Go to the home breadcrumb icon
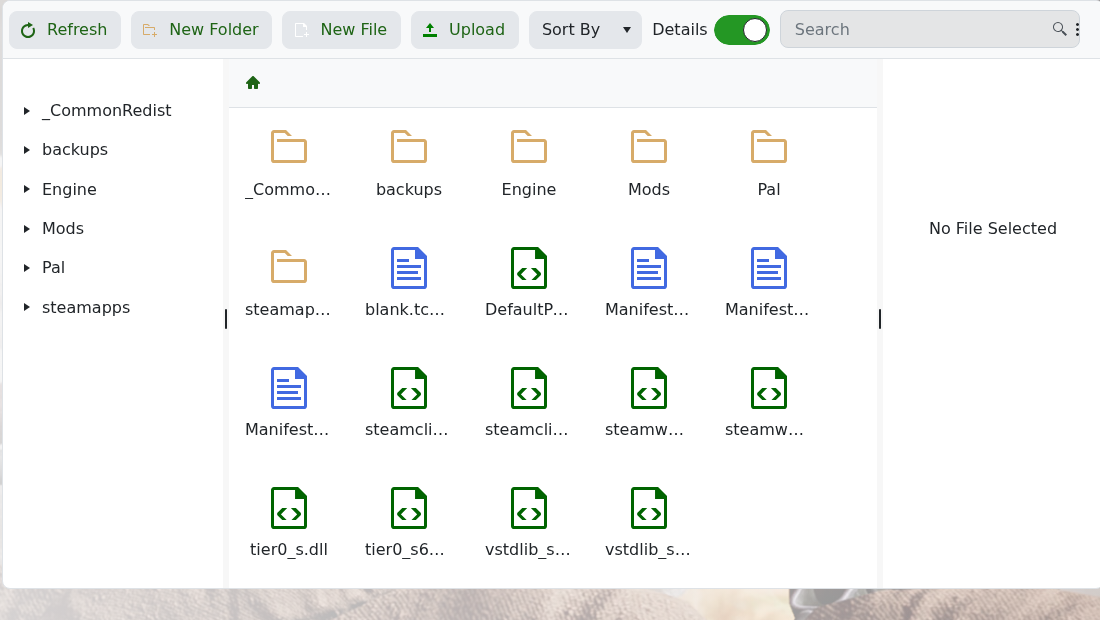The width and height of the screenshot is (1100, 620). pyautogui.click(x=253, y=83)
